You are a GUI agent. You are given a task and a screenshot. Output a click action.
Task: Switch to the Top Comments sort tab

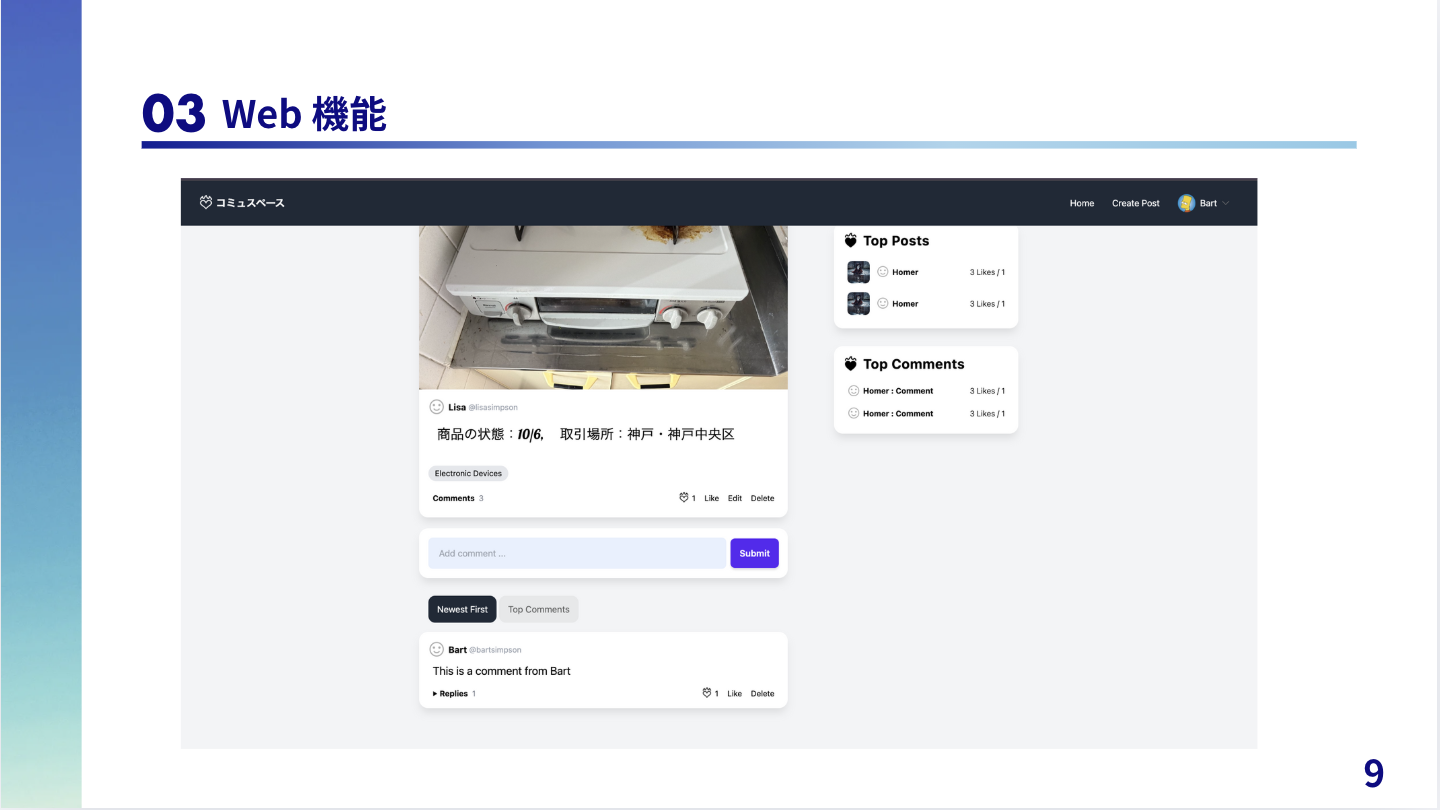tap(538, 609)
